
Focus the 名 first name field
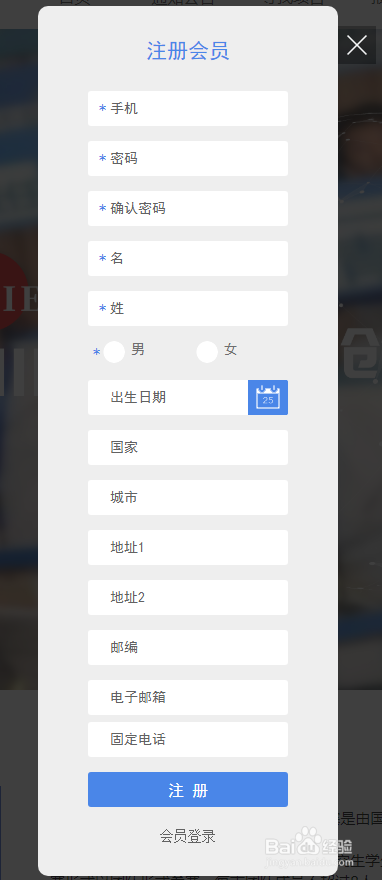[188, 258]
